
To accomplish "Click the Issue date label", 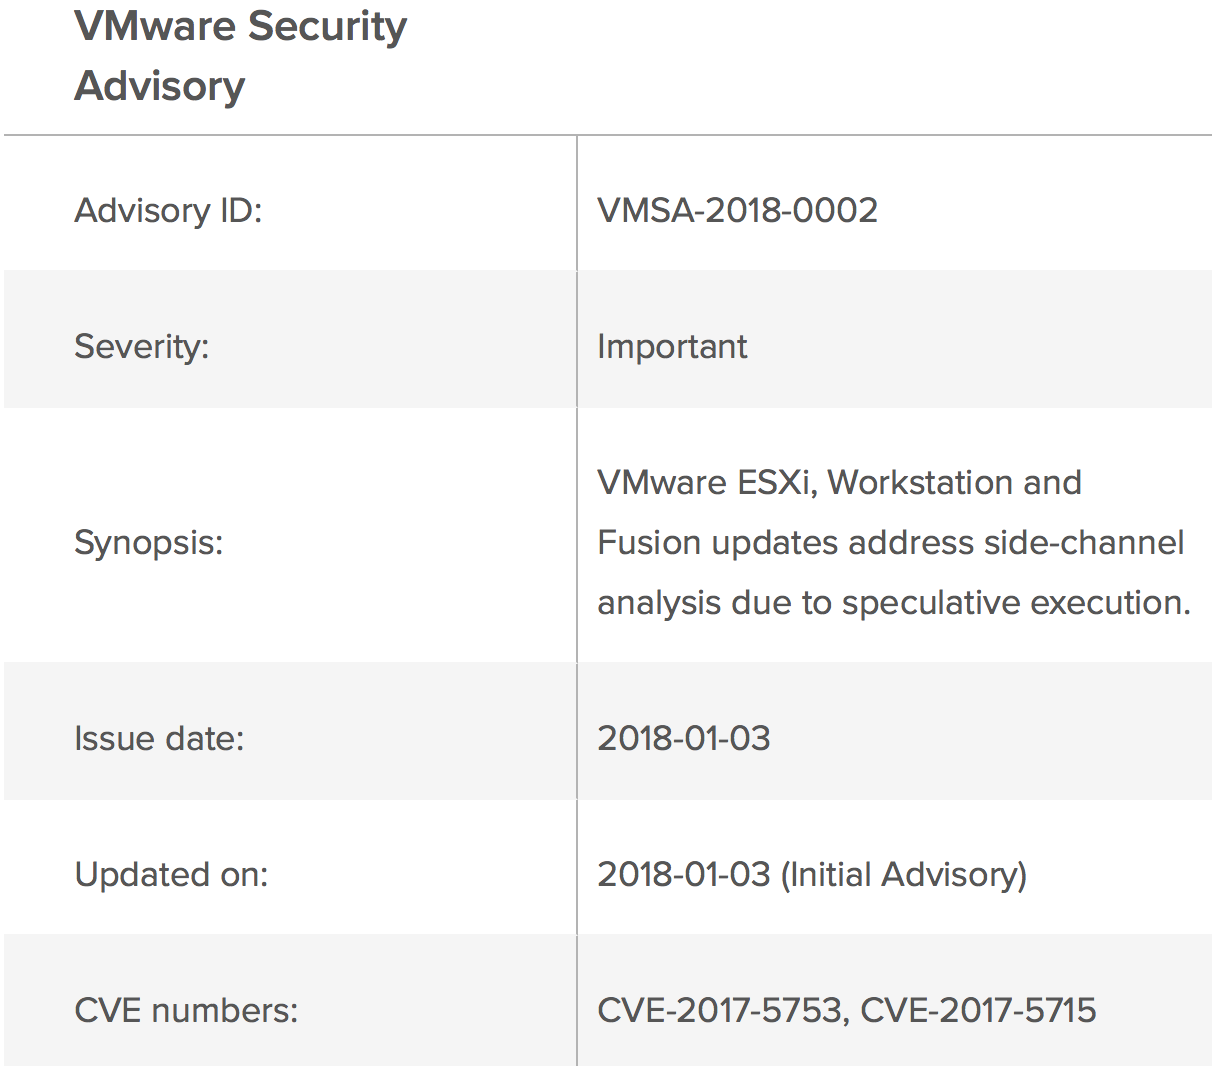I will 159,739.
